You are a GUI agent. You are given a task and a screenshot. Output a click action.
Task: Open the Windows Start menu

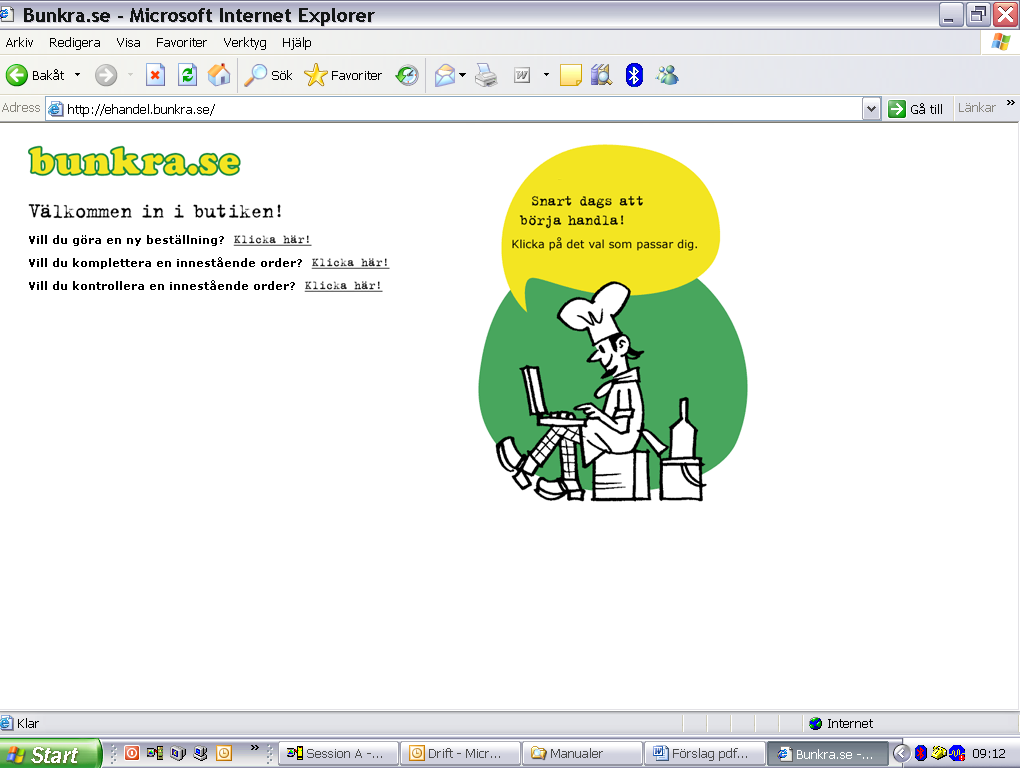pos(51,754)
